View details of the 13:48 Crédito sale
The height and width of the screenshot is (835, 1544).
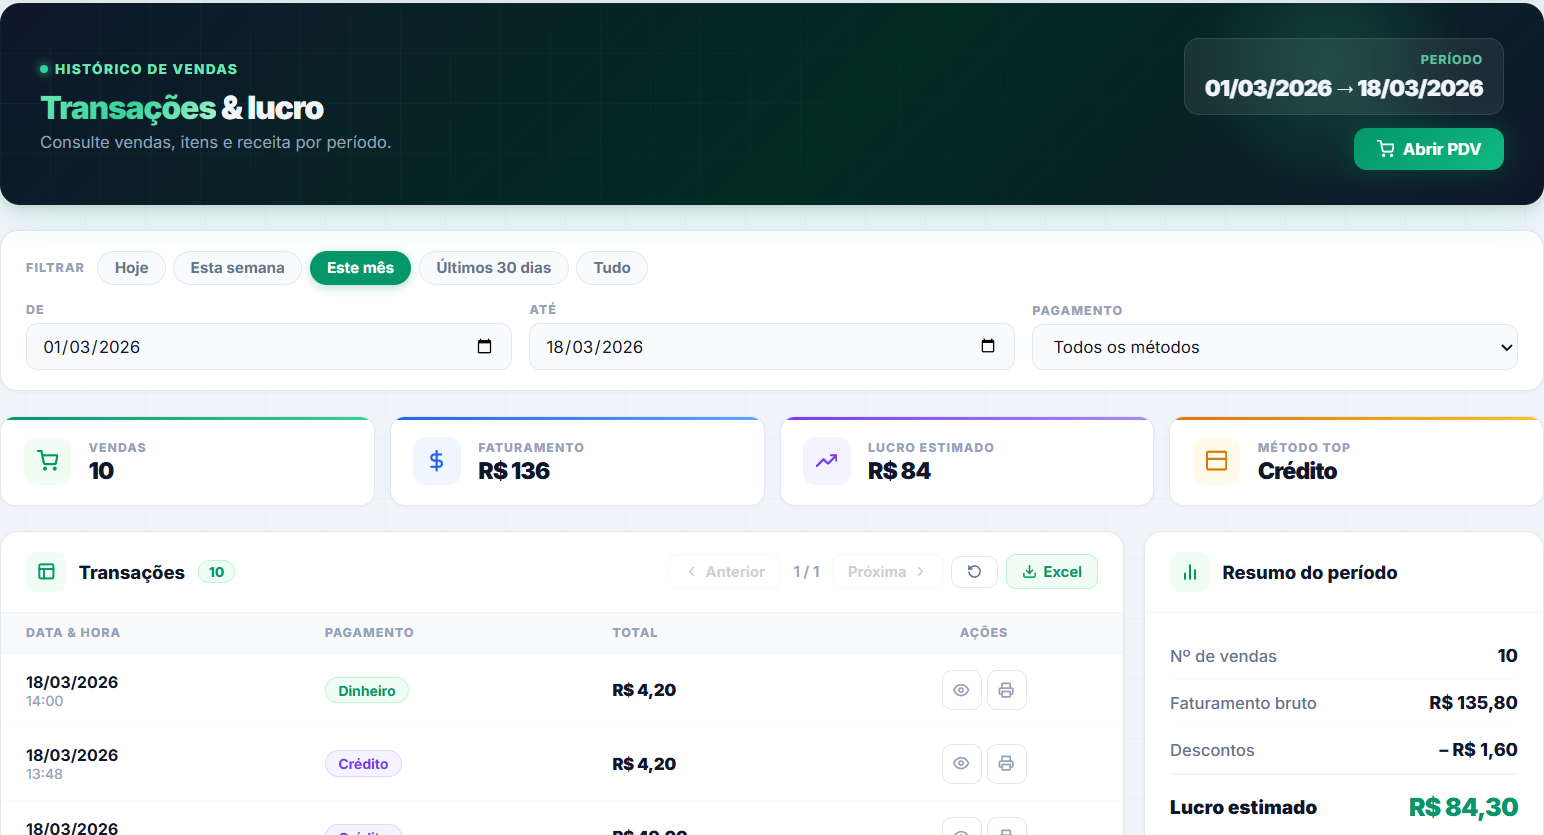point(961,764)
